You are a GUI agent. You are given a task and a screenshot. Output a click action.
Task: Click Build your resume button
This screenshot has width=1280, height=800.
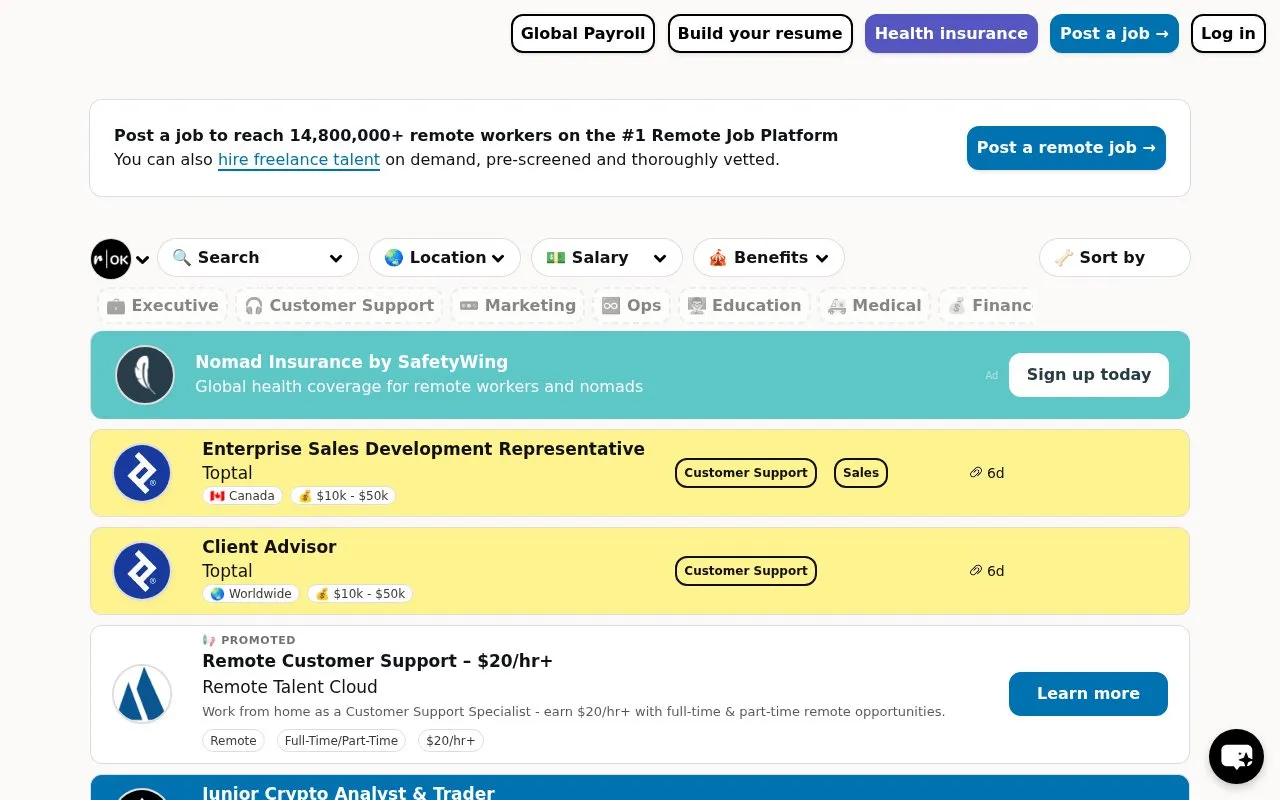pyautogui.click(x=760, y=33)
